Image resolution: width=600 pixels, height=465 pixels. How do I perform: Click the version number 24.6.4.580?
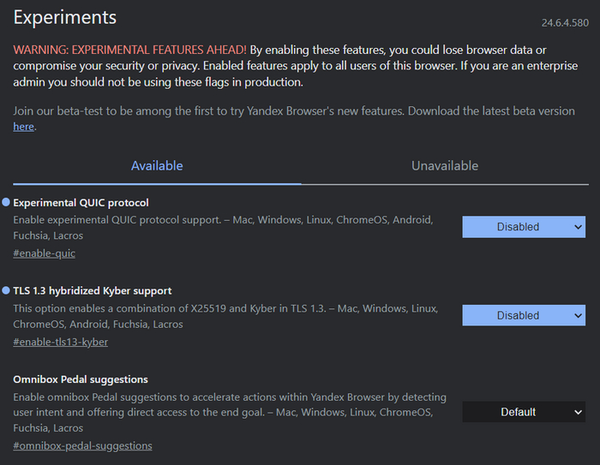tap(565, 23)
